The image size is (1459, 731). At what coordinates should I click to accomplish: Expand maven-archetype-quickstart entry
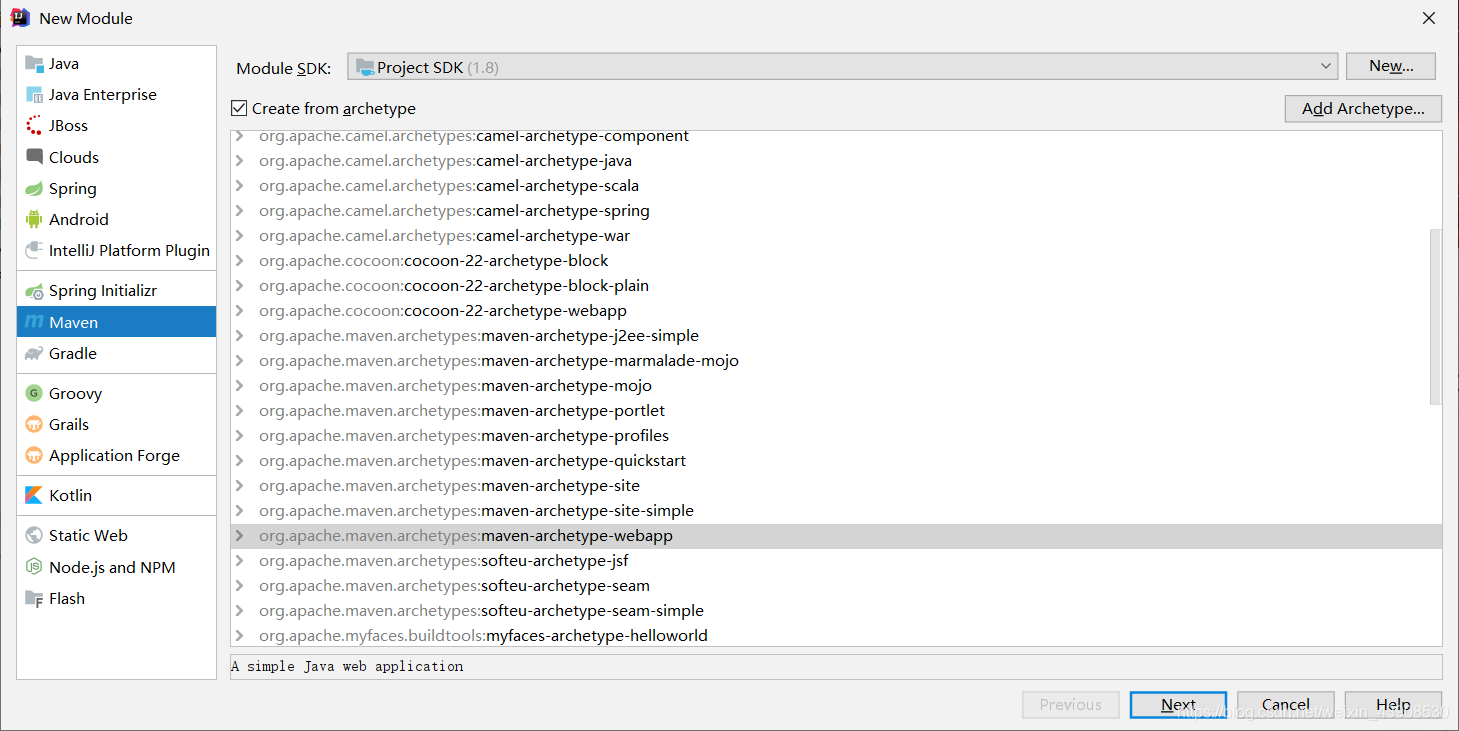pos(240,461)
